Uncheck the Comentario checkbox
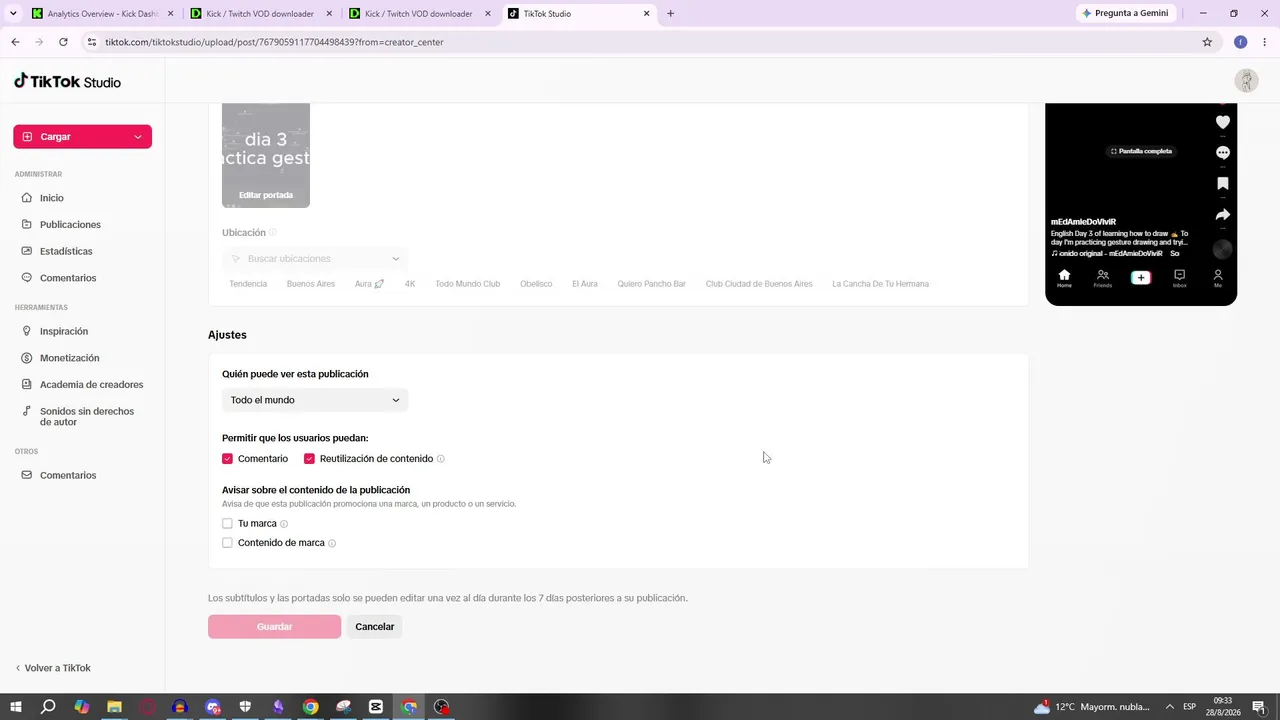Viewport: 1280px width, 720px height. pos(228,459)
